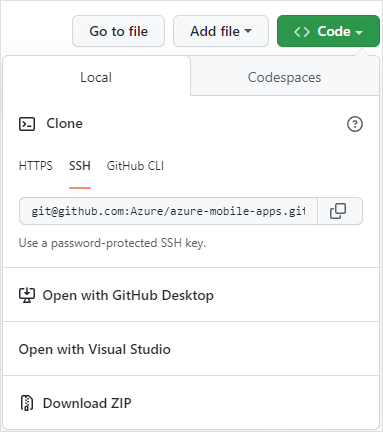Click the git@github.com clone URL field
This screenshot has width=383, height=432.
pos(168,211)
